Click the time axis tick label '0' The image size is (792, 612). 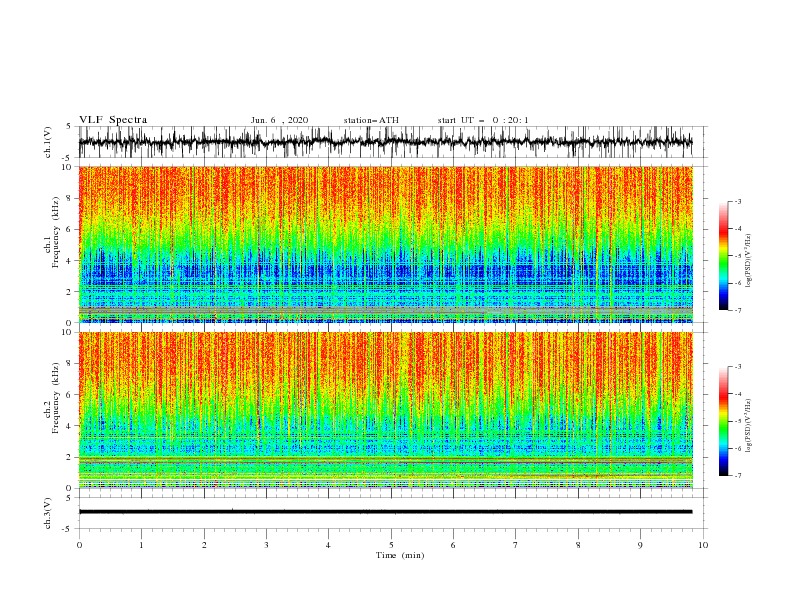(79, 545)
